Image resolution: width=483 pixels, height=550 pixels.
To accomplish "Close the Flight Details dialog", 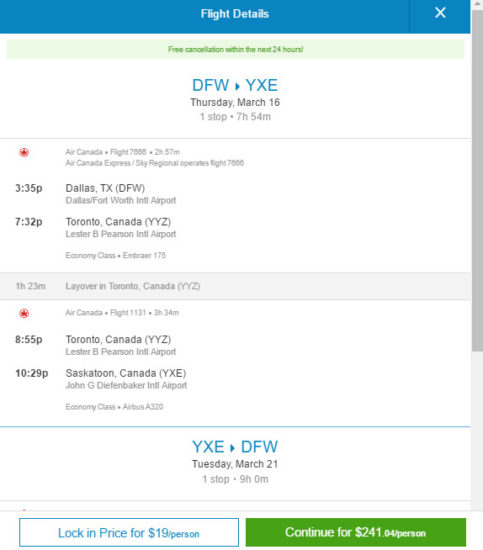I will point(440,13).
